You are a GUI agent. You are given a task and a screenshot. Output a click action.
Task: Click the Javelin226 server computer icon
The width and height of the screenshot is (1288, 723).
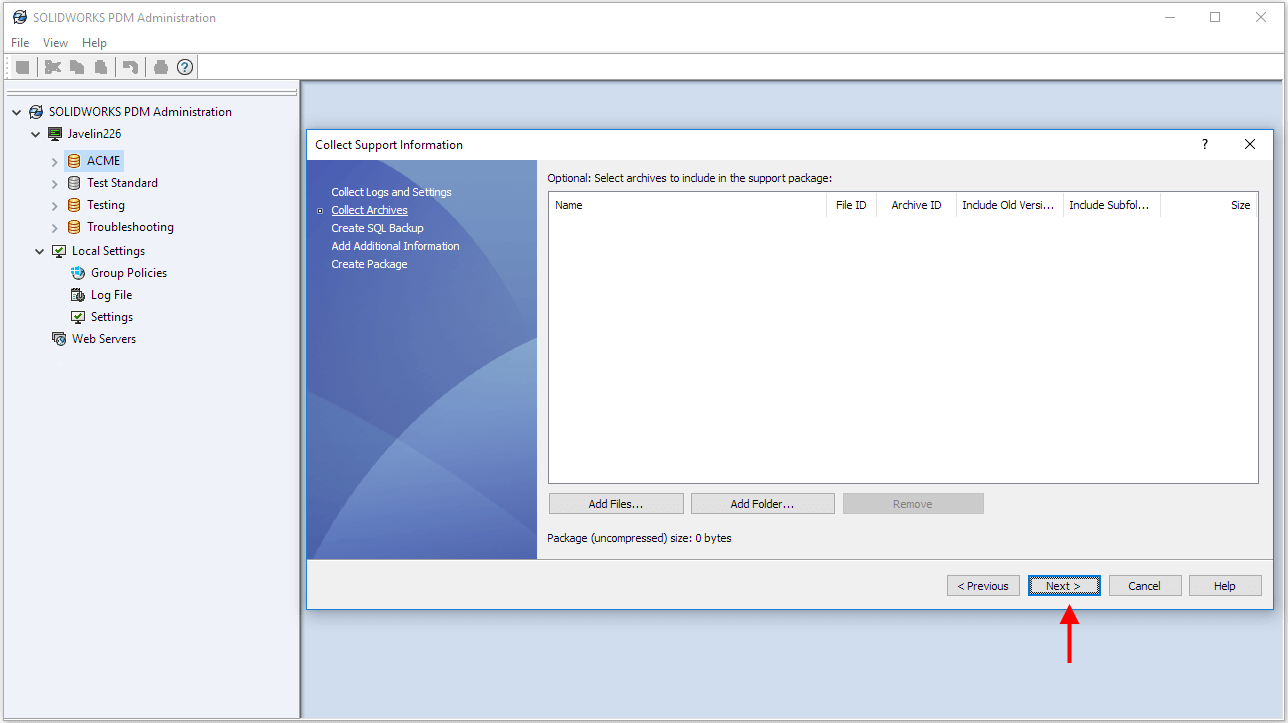[55, 134]
